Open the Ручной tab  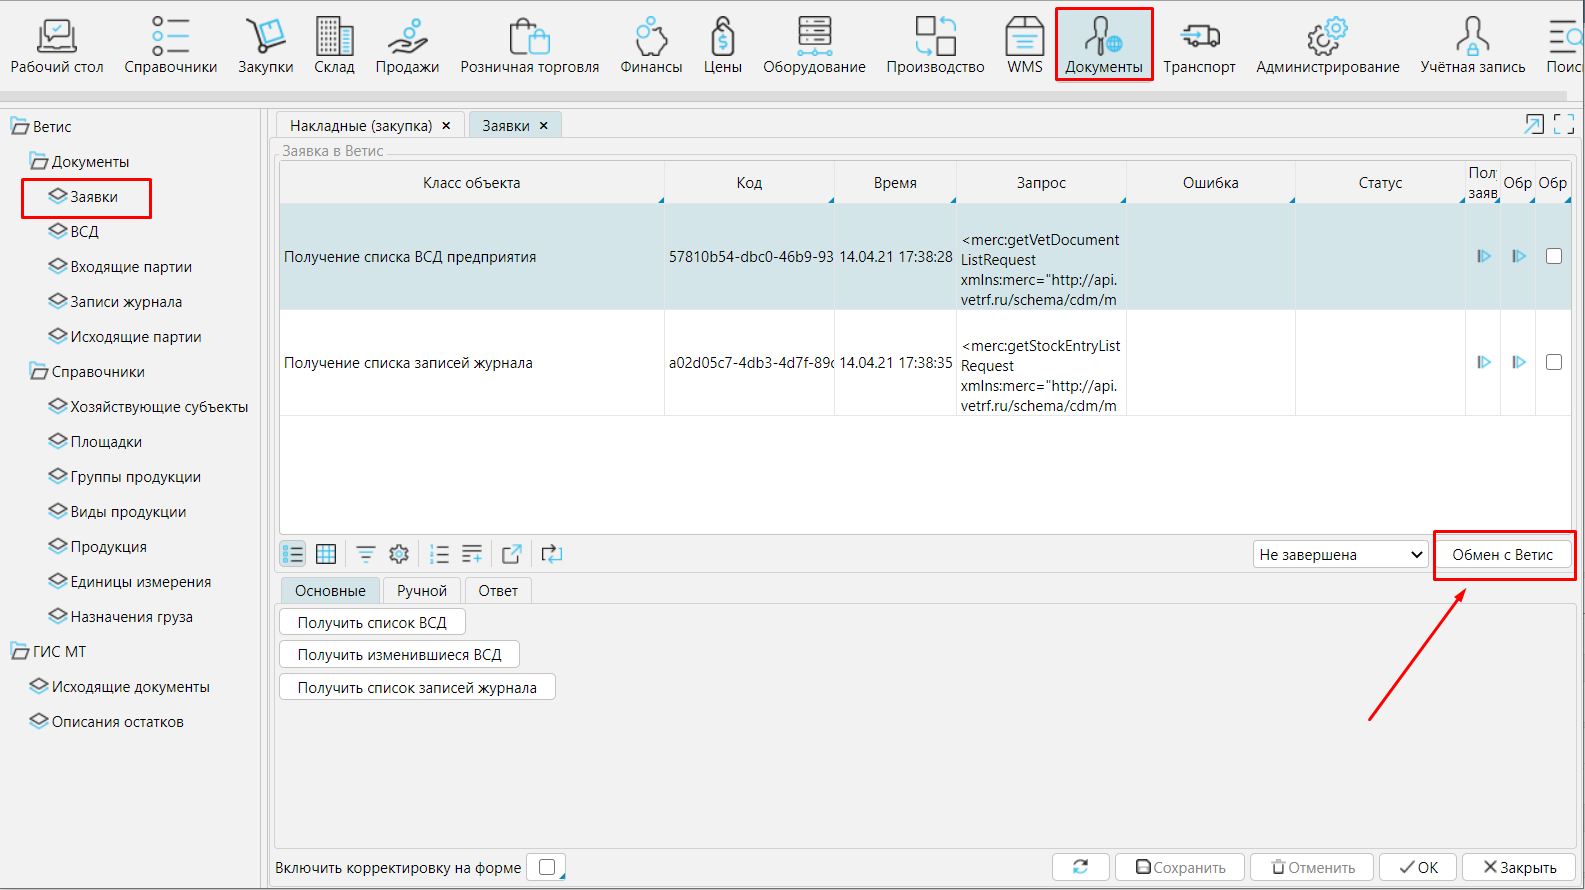tap(421, 591)
